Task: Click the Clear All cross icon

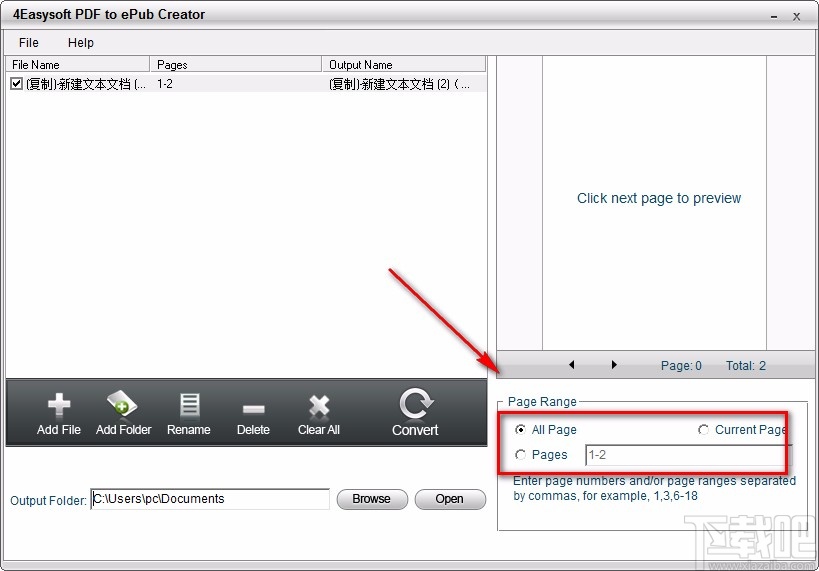Action: pyautogui.click(x=319, y=406)
